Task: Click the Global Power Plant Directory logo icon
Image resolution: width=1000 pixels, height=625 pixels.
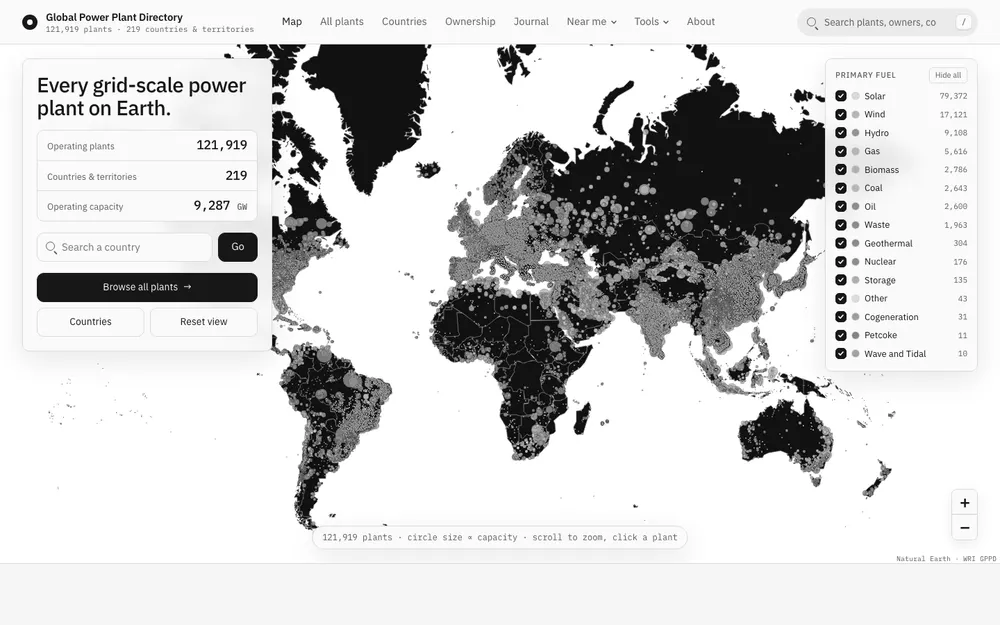Action: click(x=29, y=22)
